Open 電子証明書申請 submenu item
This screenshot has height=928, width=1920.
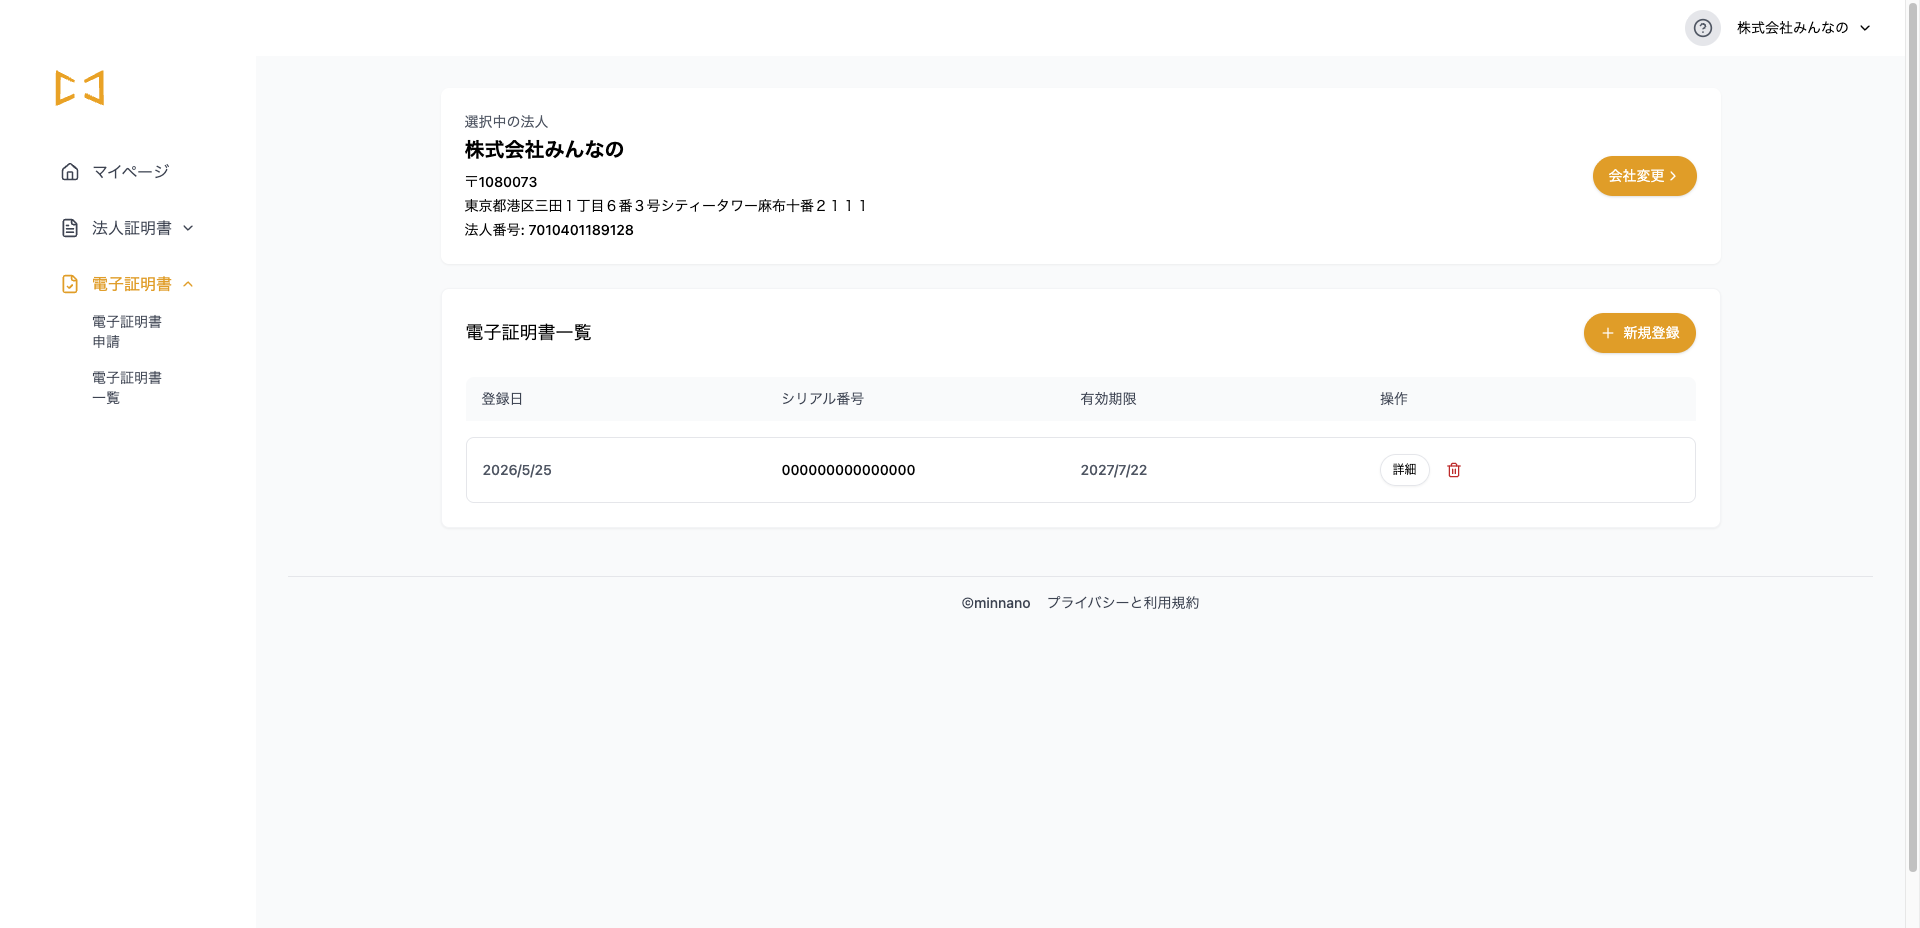tap(127, 331)
